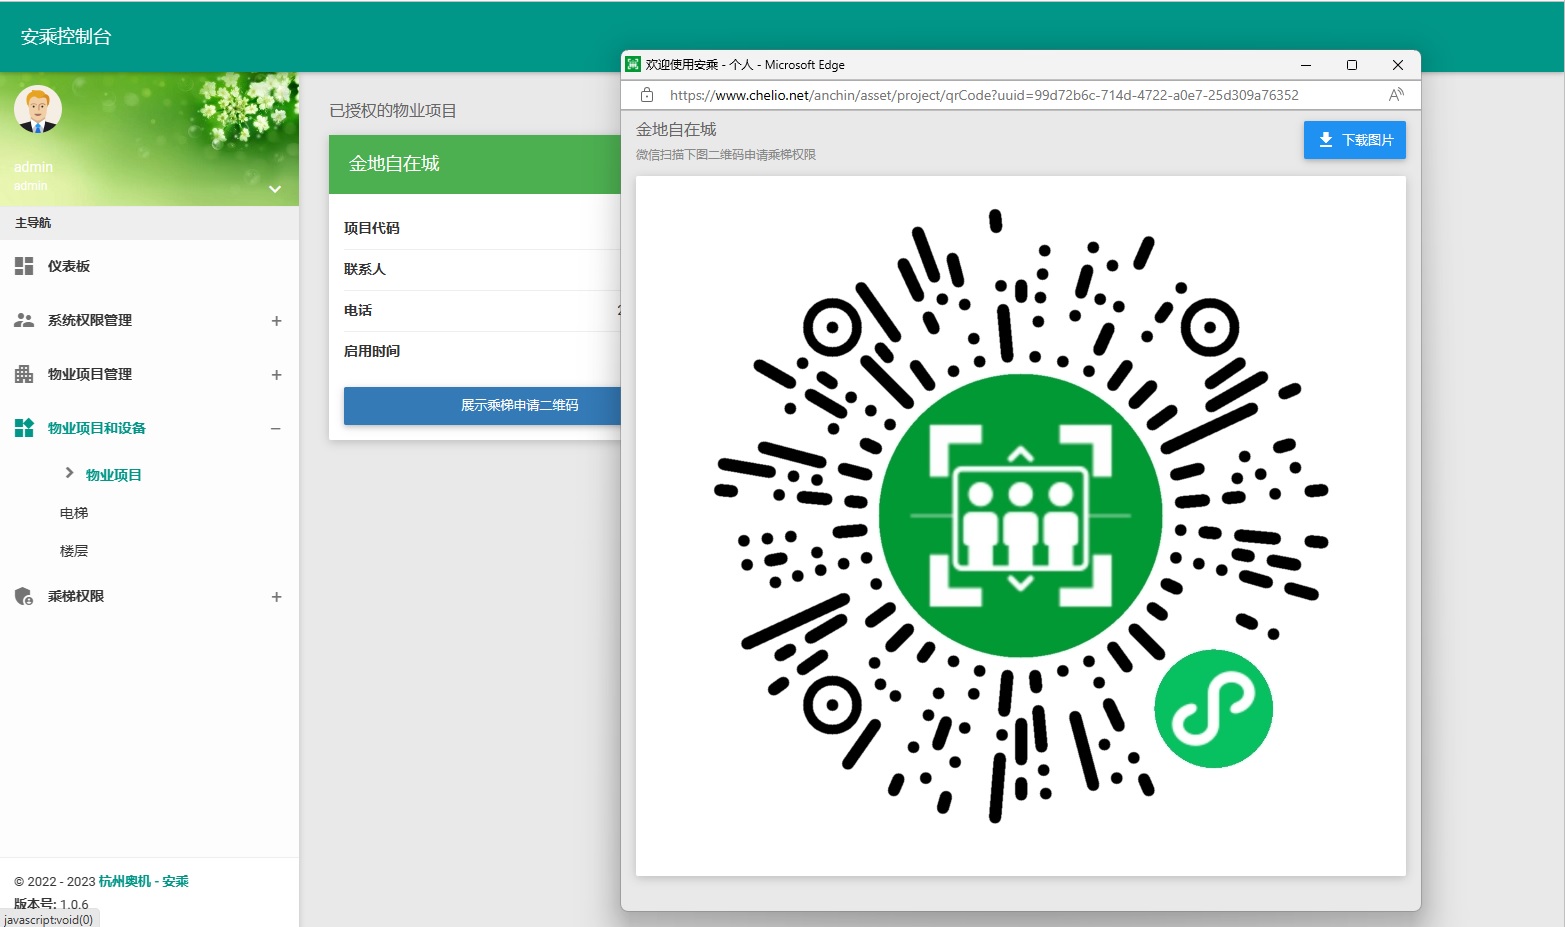Image resolution: width=1565 pixels, height=927 pixels.
Task: Click the 乘梯权限 shield icon
Action: [24, 596]
